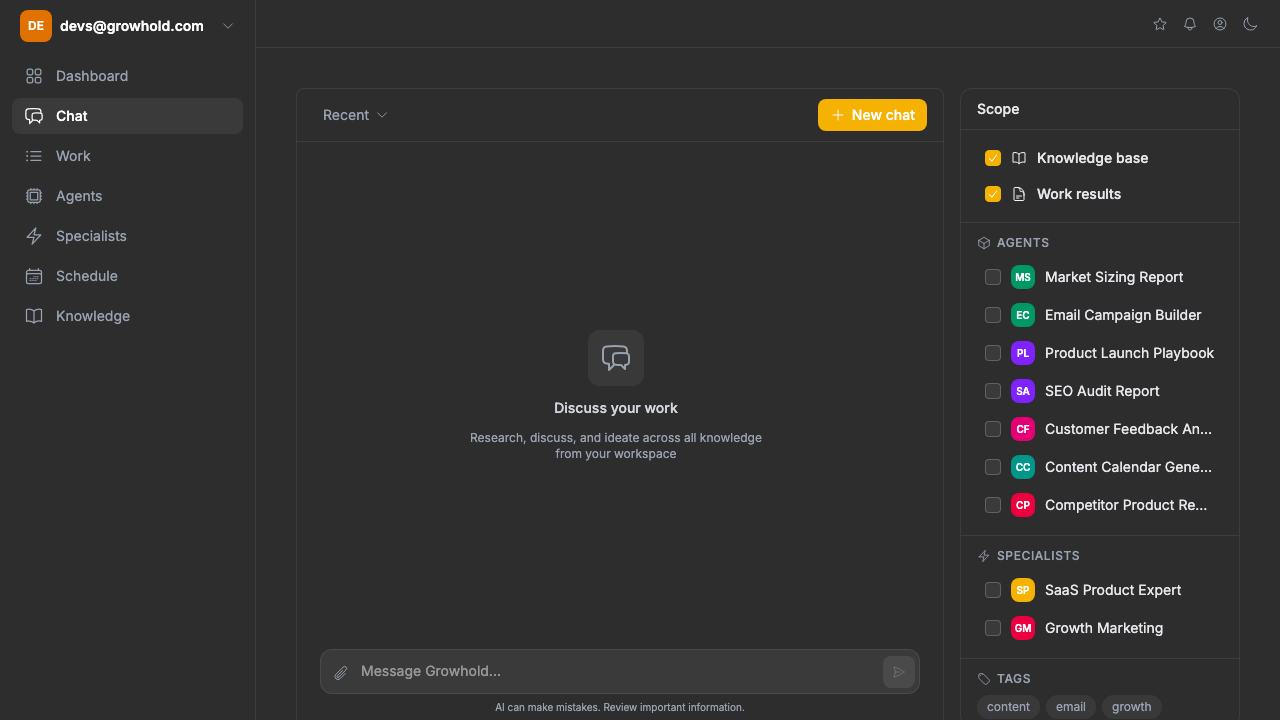Expand the Recent chats dropdown
Screen dimensions: 1280x720
[x=355, y=115]
